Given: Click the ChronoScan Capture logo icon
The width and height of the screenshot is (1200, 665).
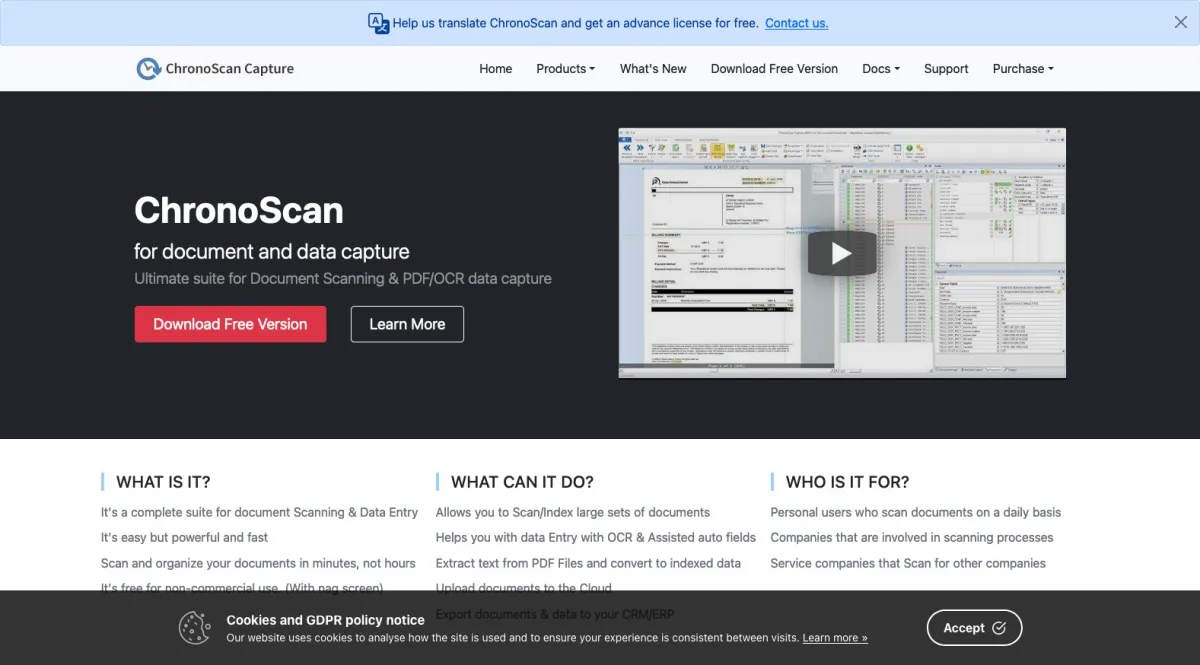Looking at the screenshot, I should coord(148,69).
